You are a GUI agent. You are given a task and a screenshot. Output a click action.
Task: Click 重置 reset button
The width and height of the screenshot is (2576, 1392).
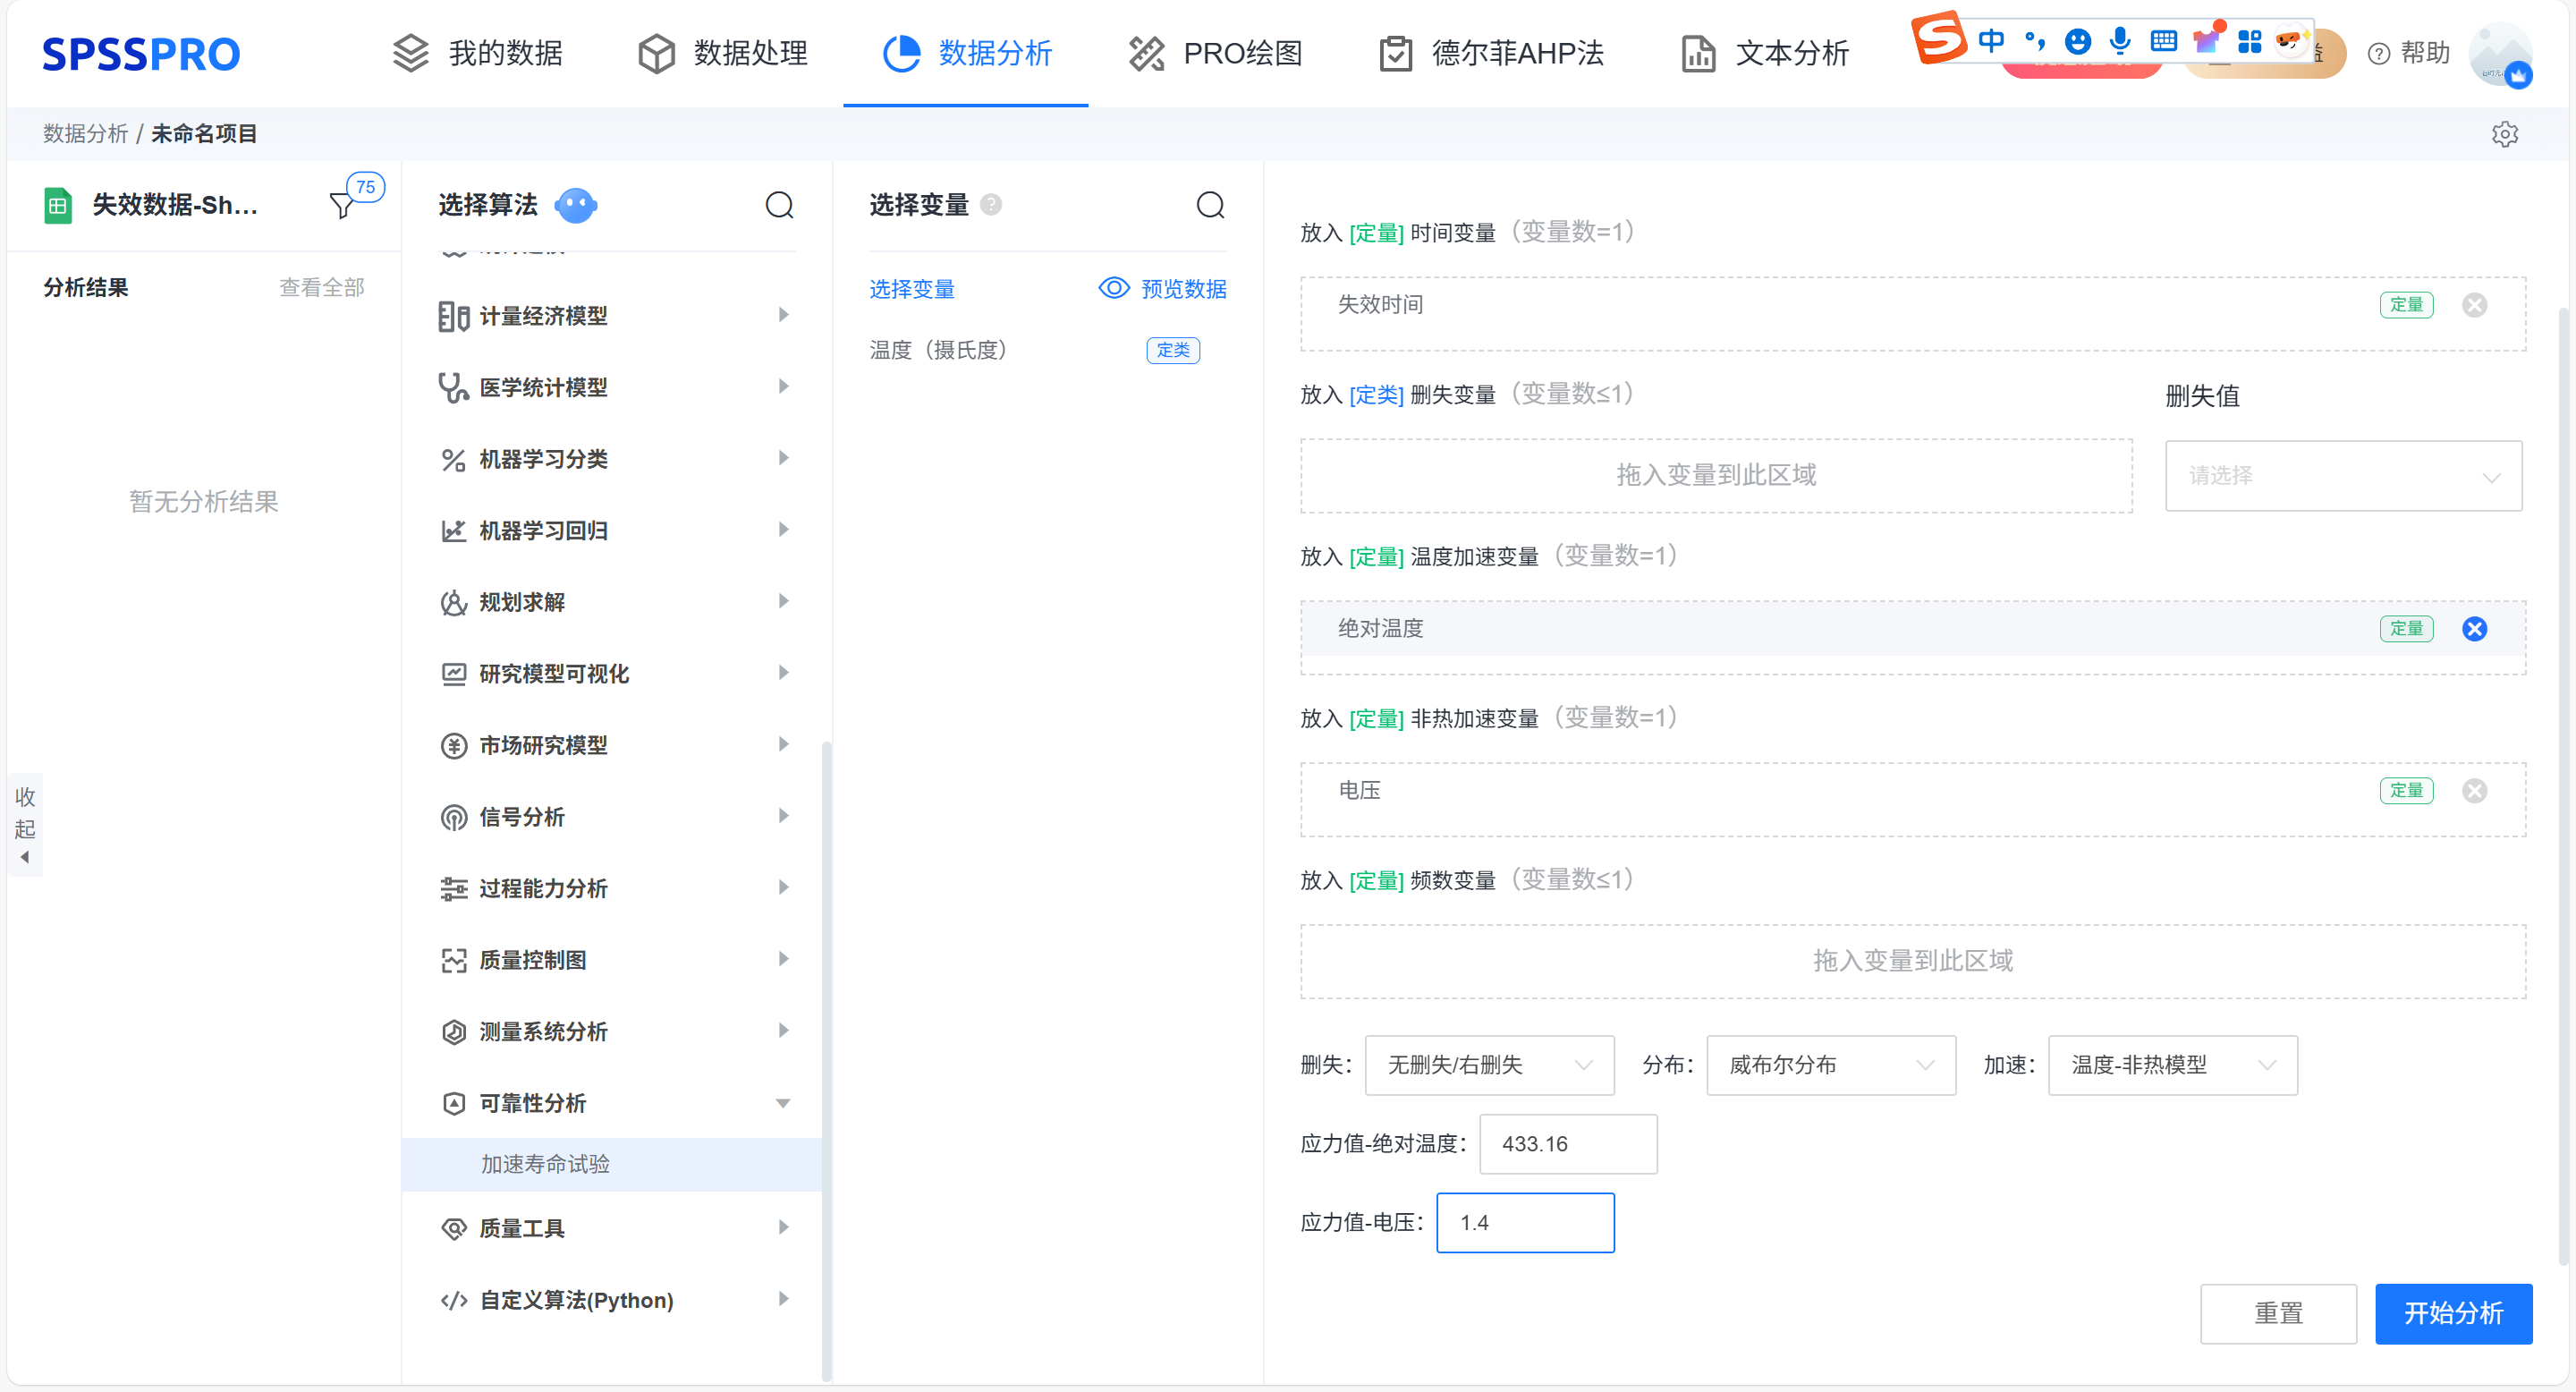click(2278, 1313)
